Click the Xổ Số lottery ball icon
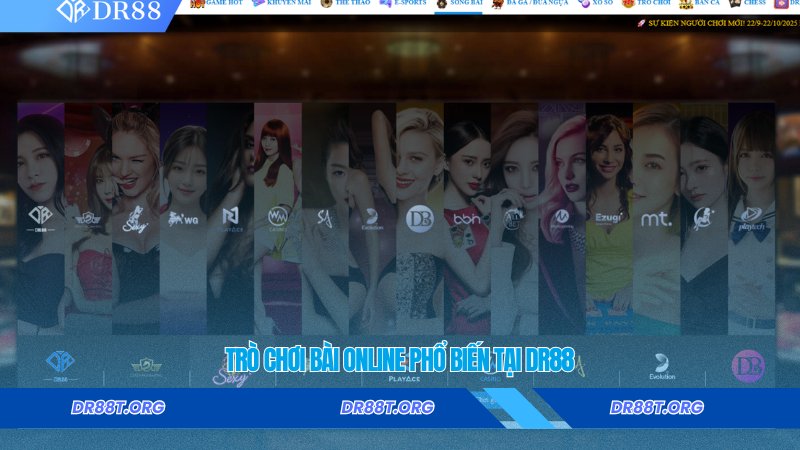Viewport: 800px width, 450px height. [584, 4]
